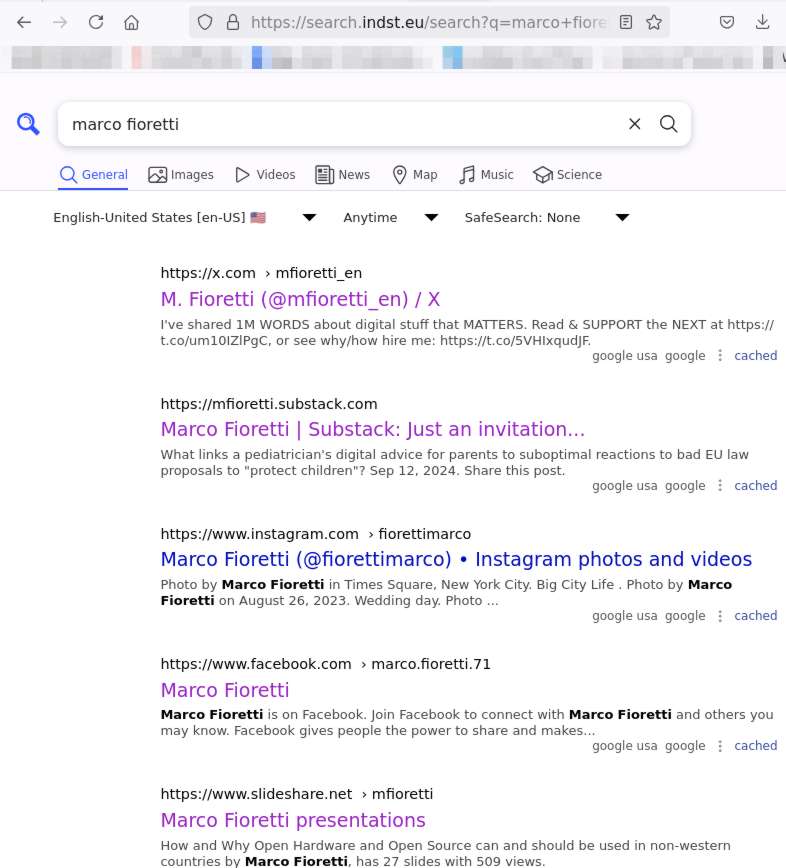Click the address bar URL field
Image resolution: width=786 pixels, height=868 pixels.
428,22
